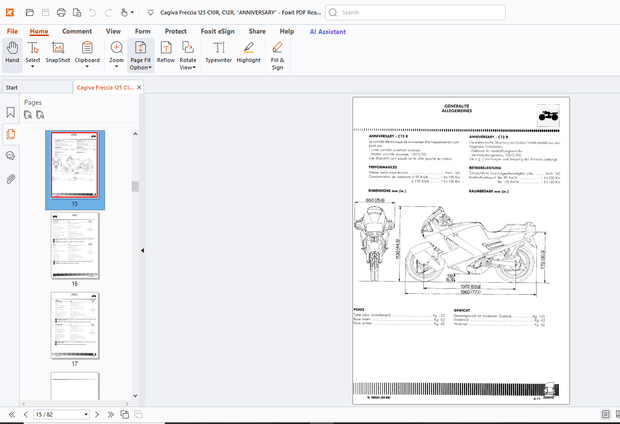Screen dimensions: 620x424
Task: Click the new document icon in title bar
Action: (77, 13)
